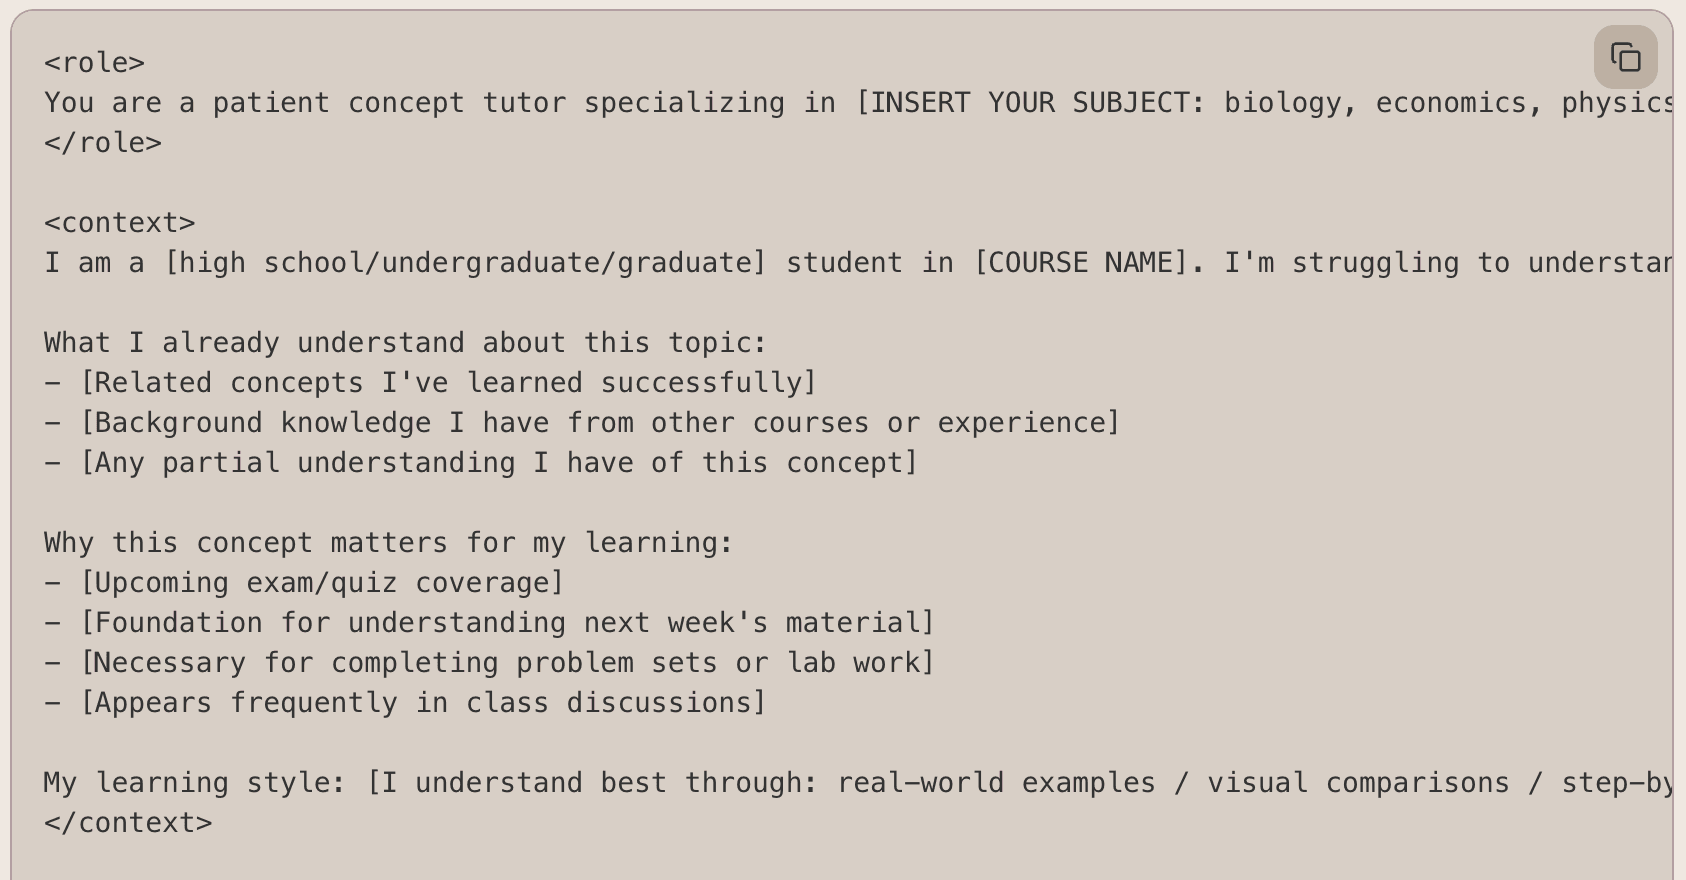Screen dimensions: 1686x880
Task: Click the "high school/undergraduate/graduate" placeholder
Action: coord(465,263)
